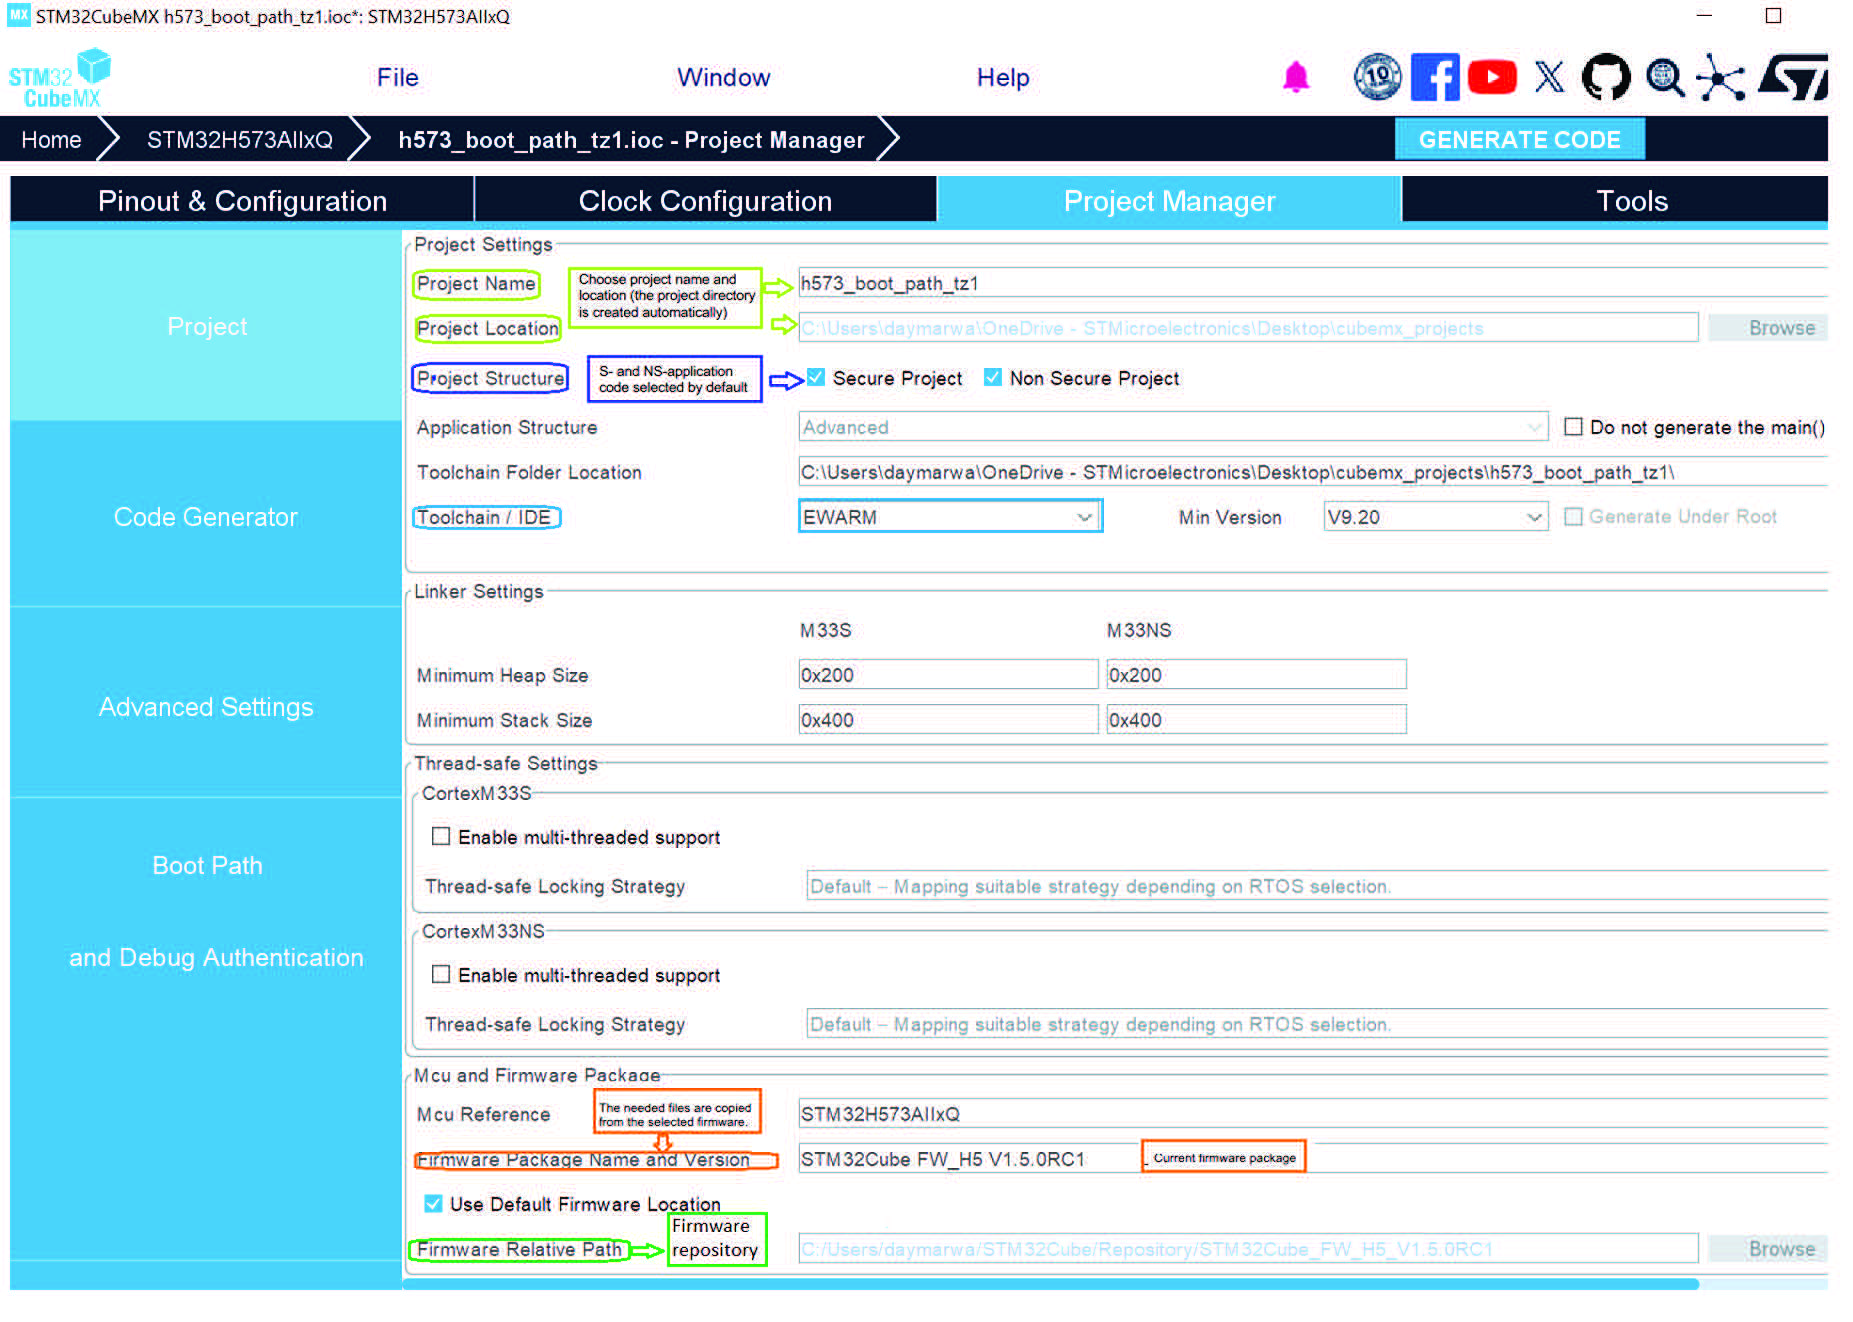Click the network star community icon
The width and height of the screenshot is (1853, 1322).
1720,77
